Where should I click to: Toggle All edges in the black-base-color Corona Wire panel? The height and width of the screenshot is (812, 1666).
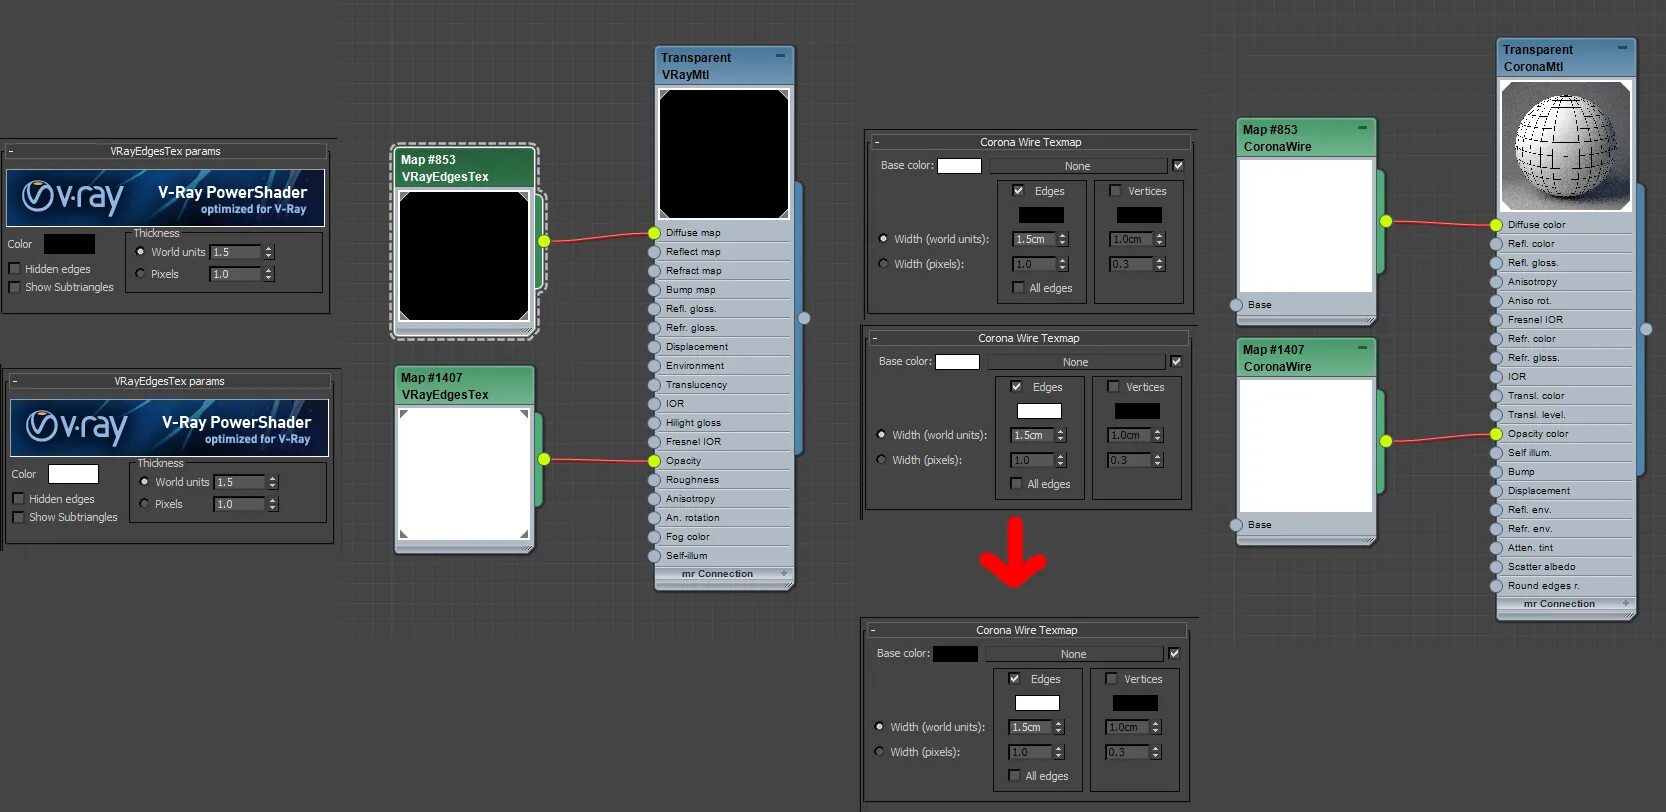pos(1014,776)
